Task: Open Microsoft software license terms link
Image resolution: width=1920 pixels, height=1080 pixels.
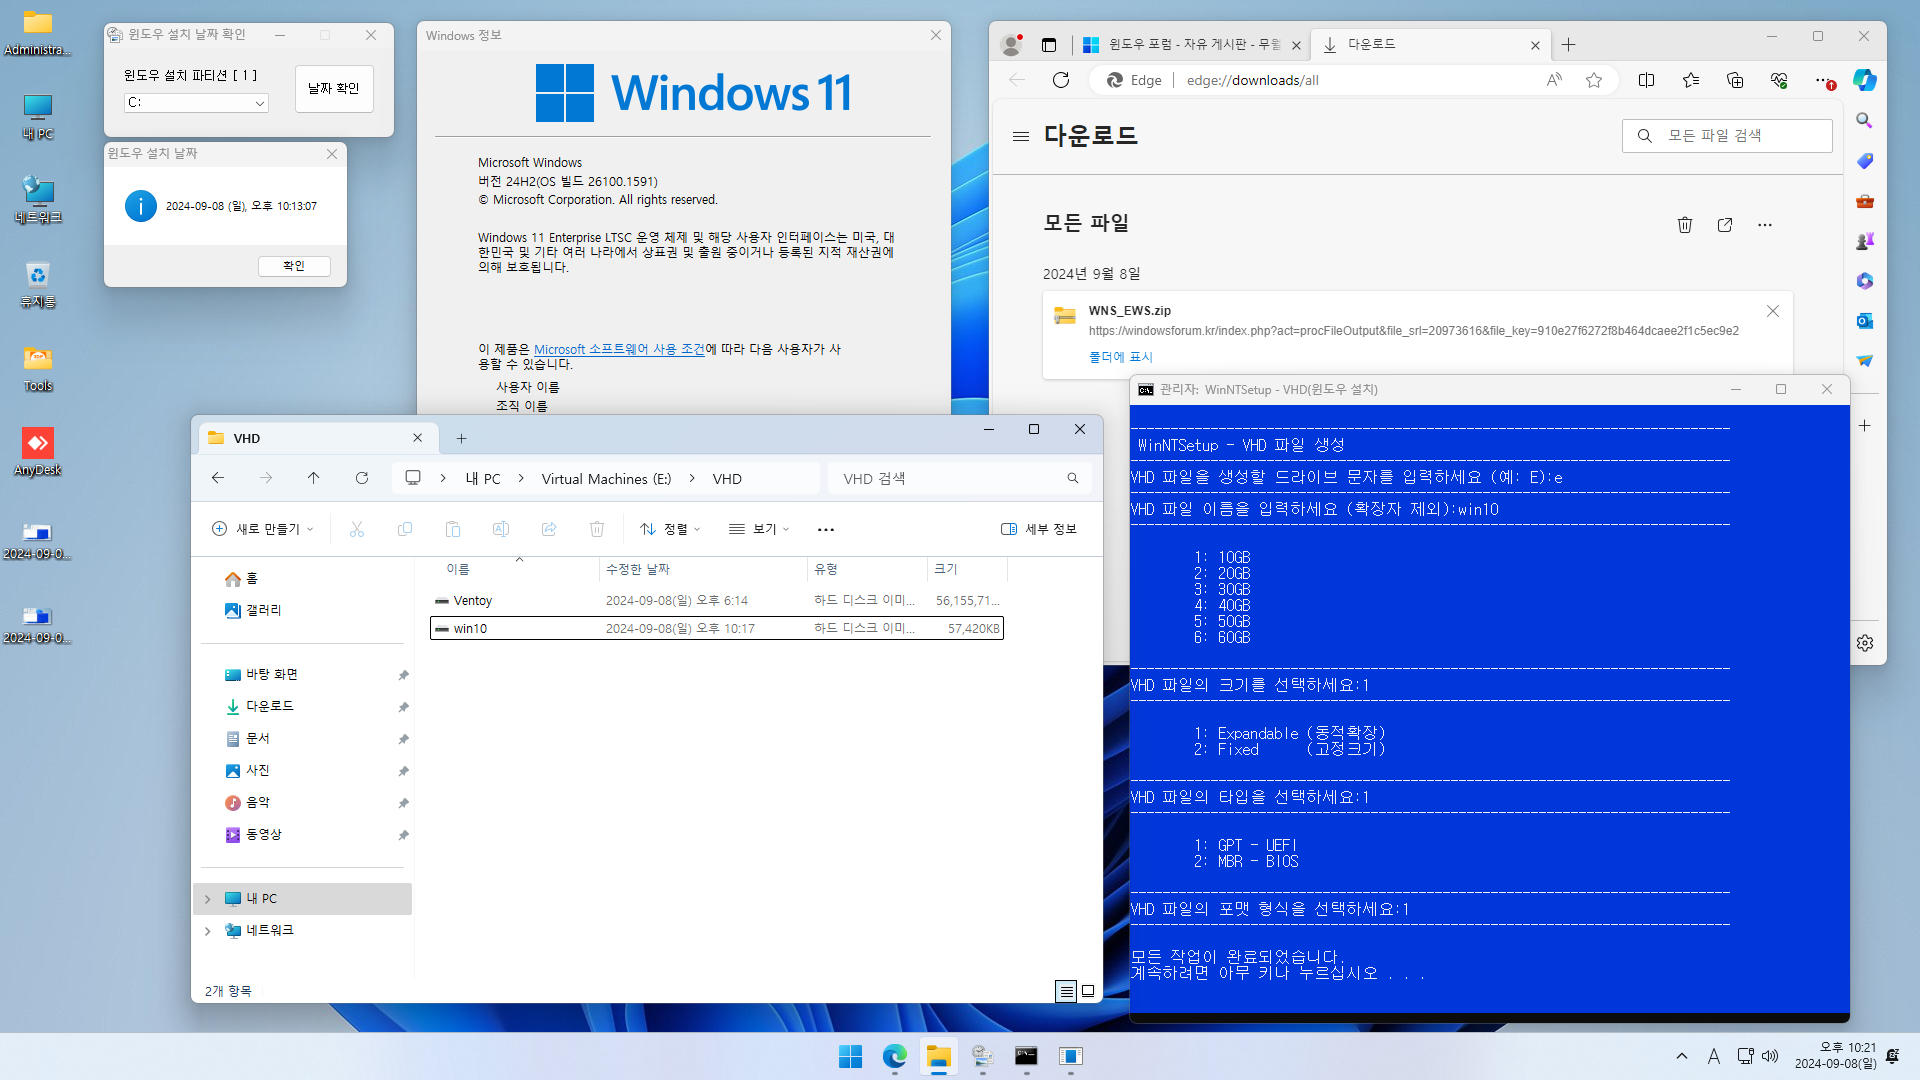Action: click(x=619, y=349)
